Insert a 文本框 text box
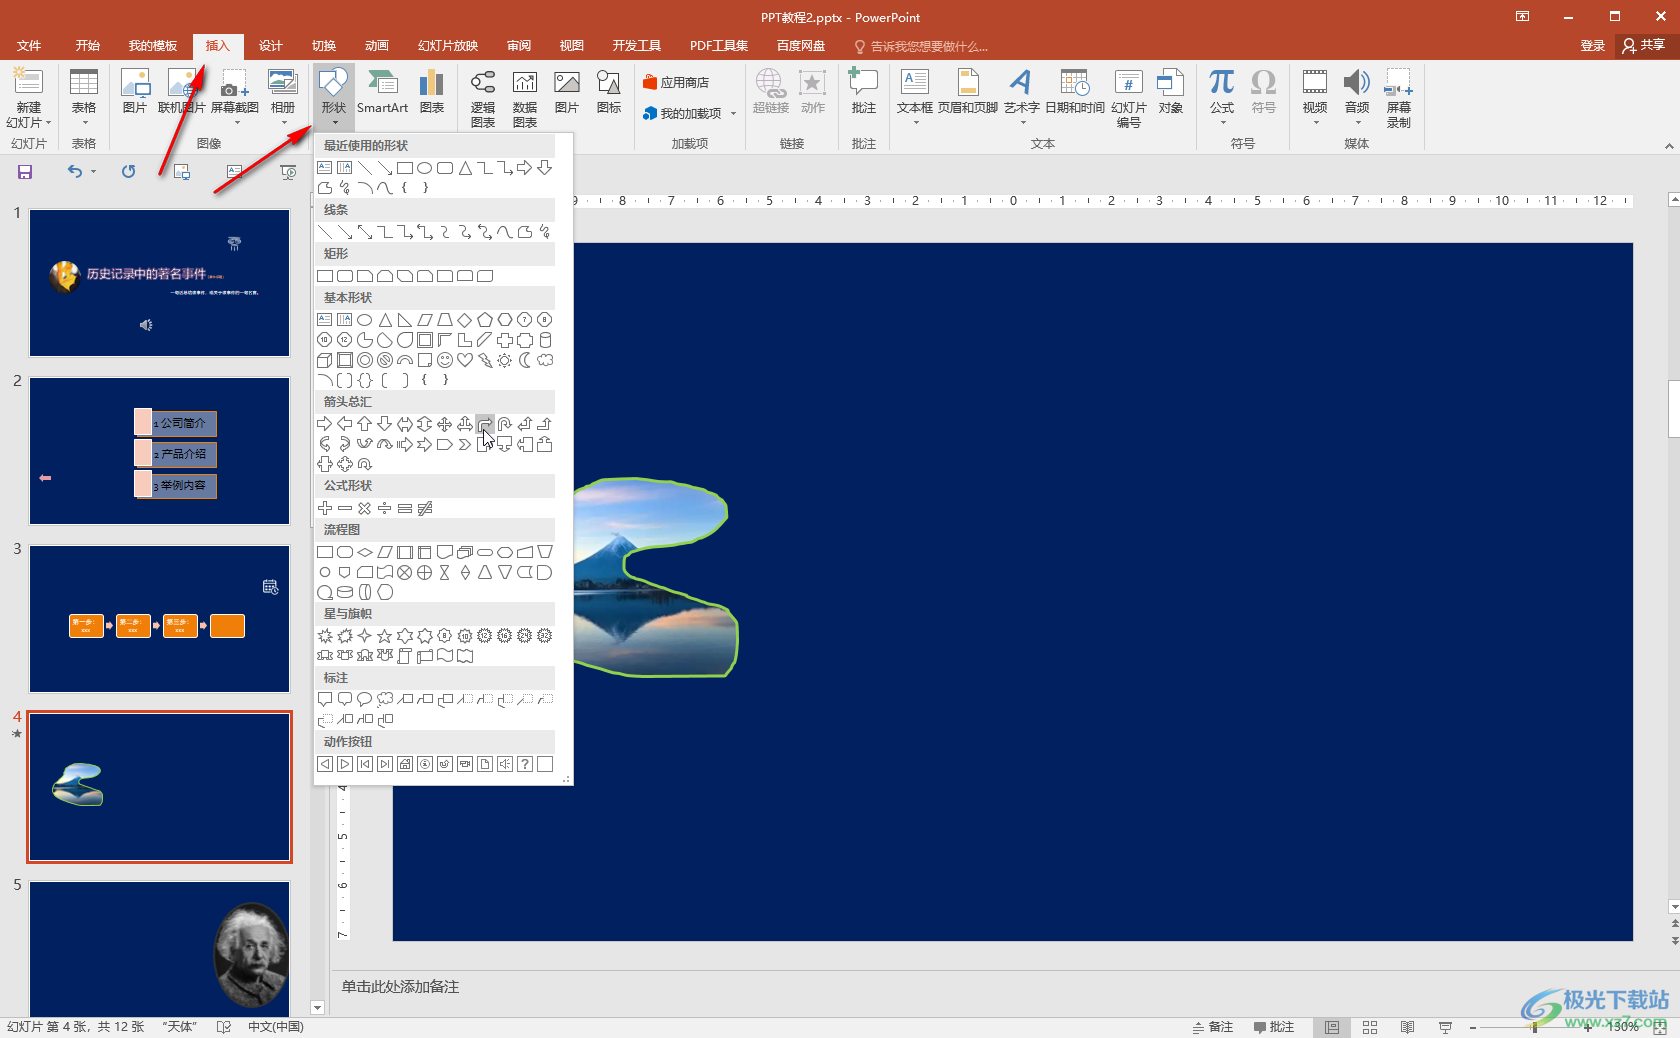Image resolution: width=1680 pixels, height=1038 pixels. click(x=915, y=96)
